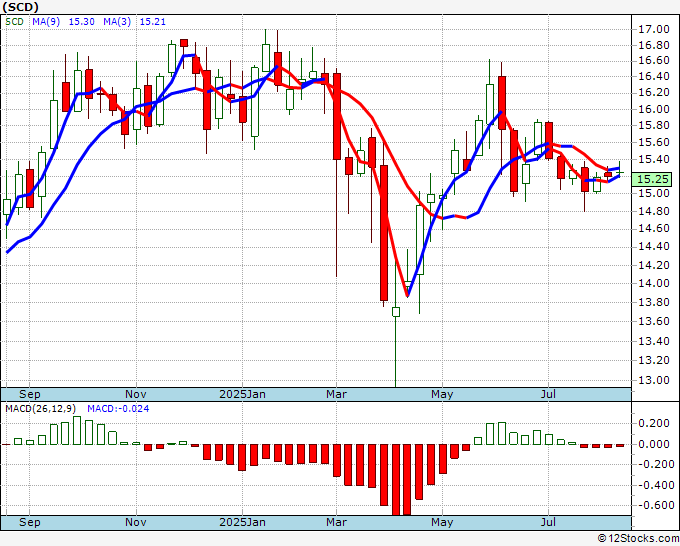Click the 16.00 price axis label
Viewport: 680px width, 546px height.
click(654, 109)
